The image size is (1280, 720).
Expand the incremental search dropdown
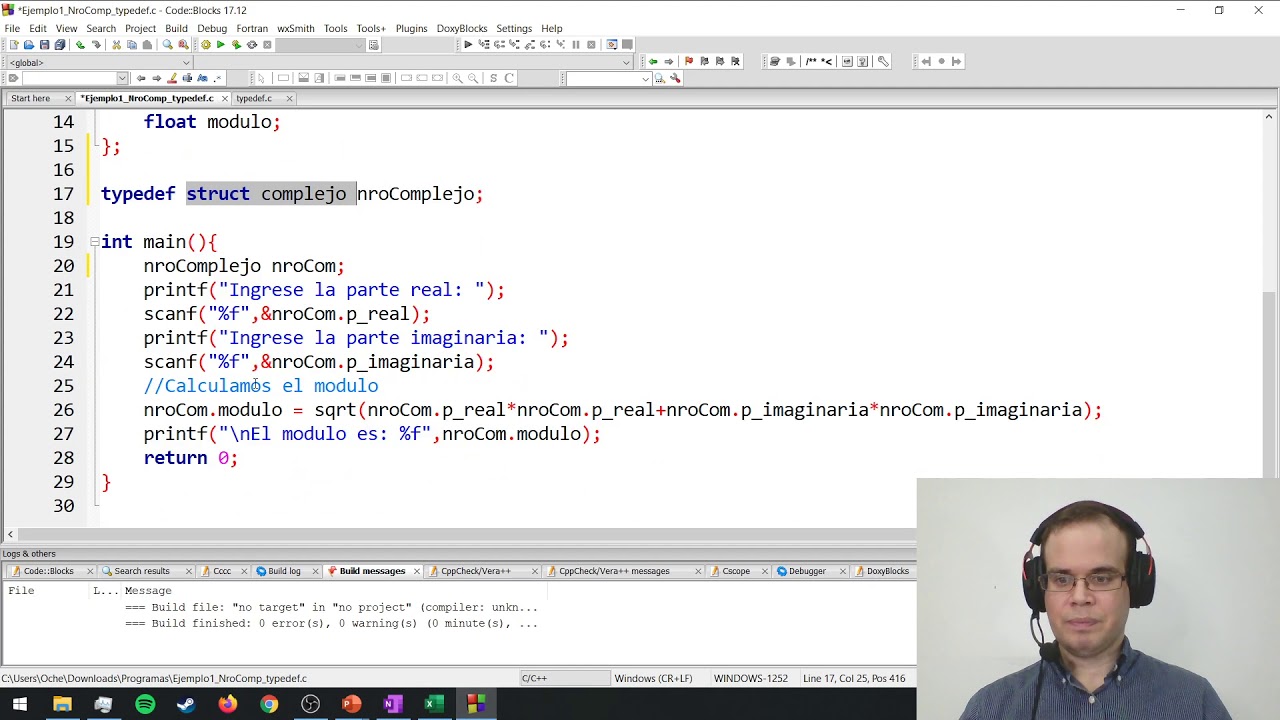click(122, 78)
